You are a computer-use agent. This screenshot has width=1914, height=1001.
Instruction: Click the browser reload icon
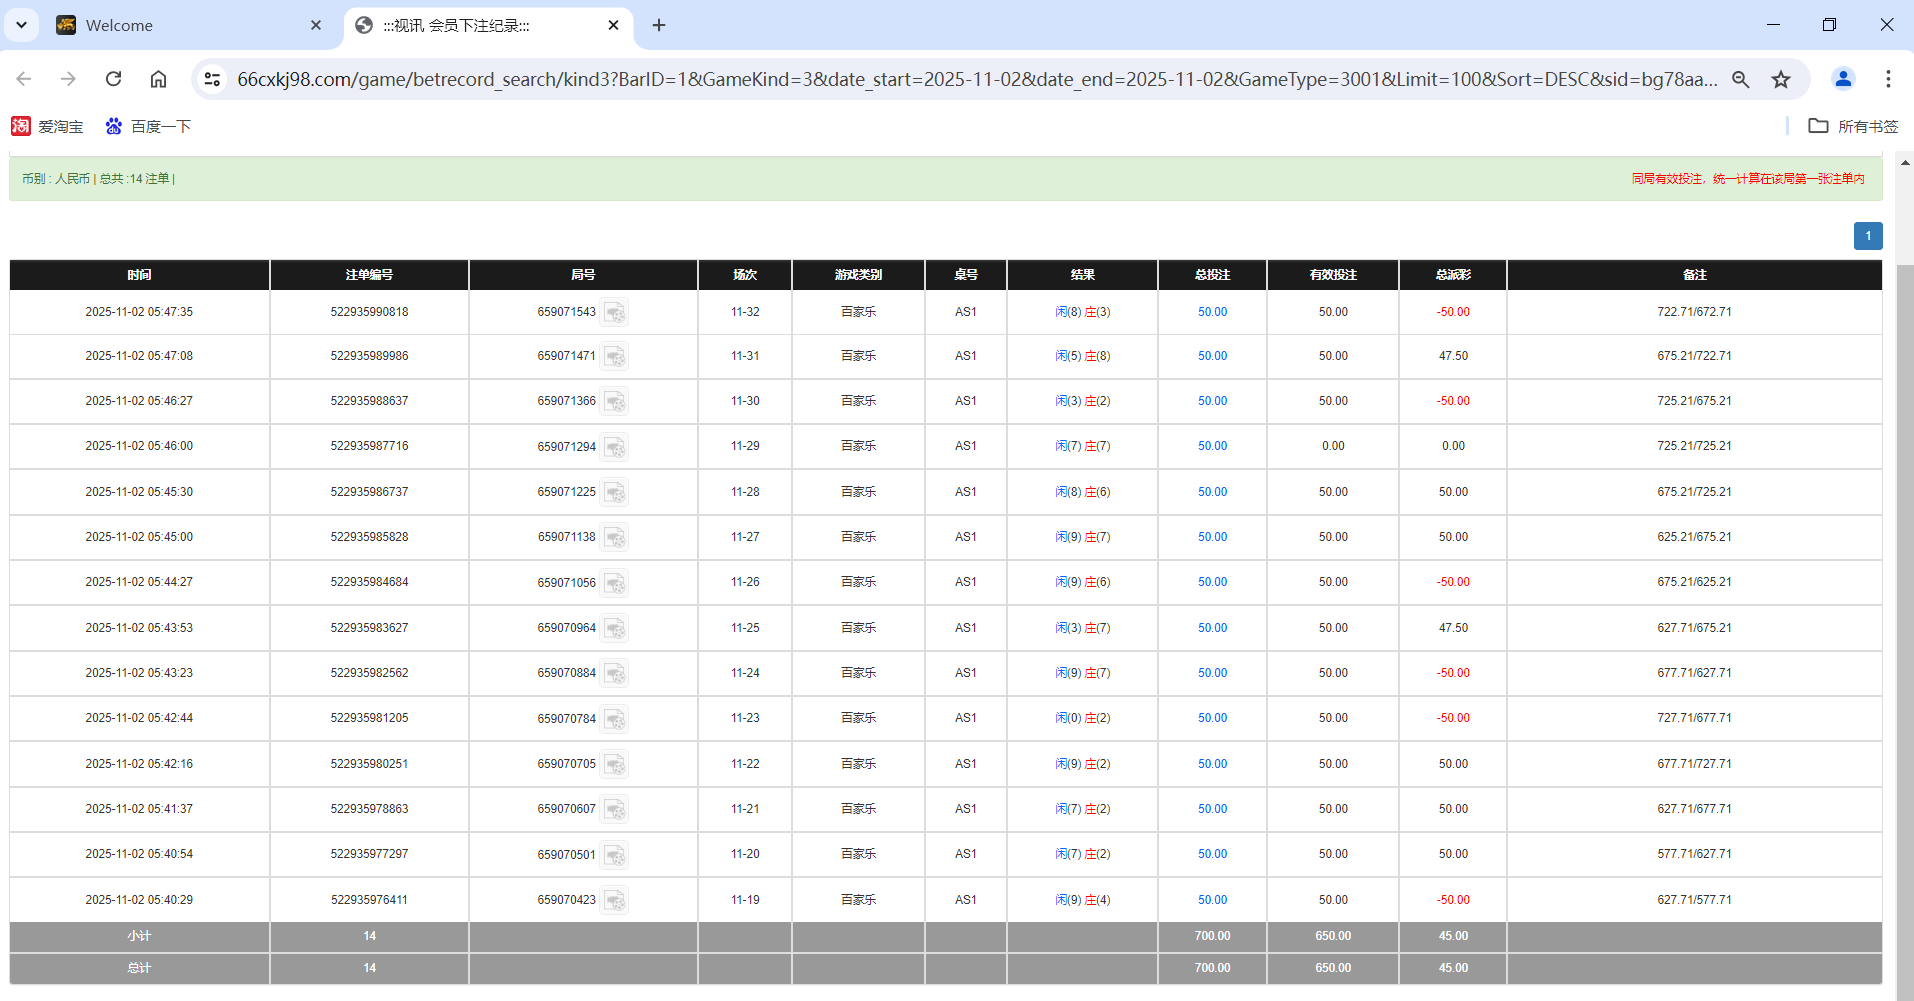coord(114,79)
